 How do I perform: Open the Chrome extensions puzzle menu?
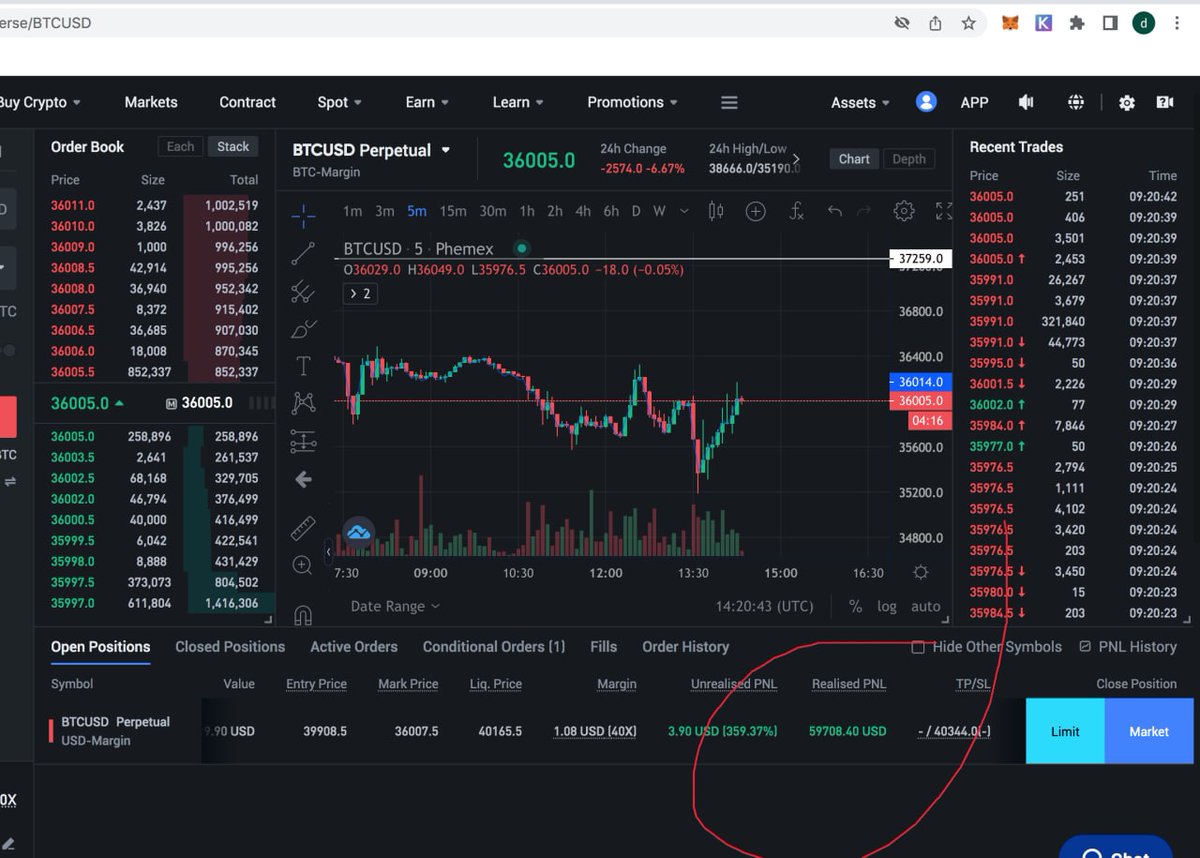click(x=1077, y=23)
